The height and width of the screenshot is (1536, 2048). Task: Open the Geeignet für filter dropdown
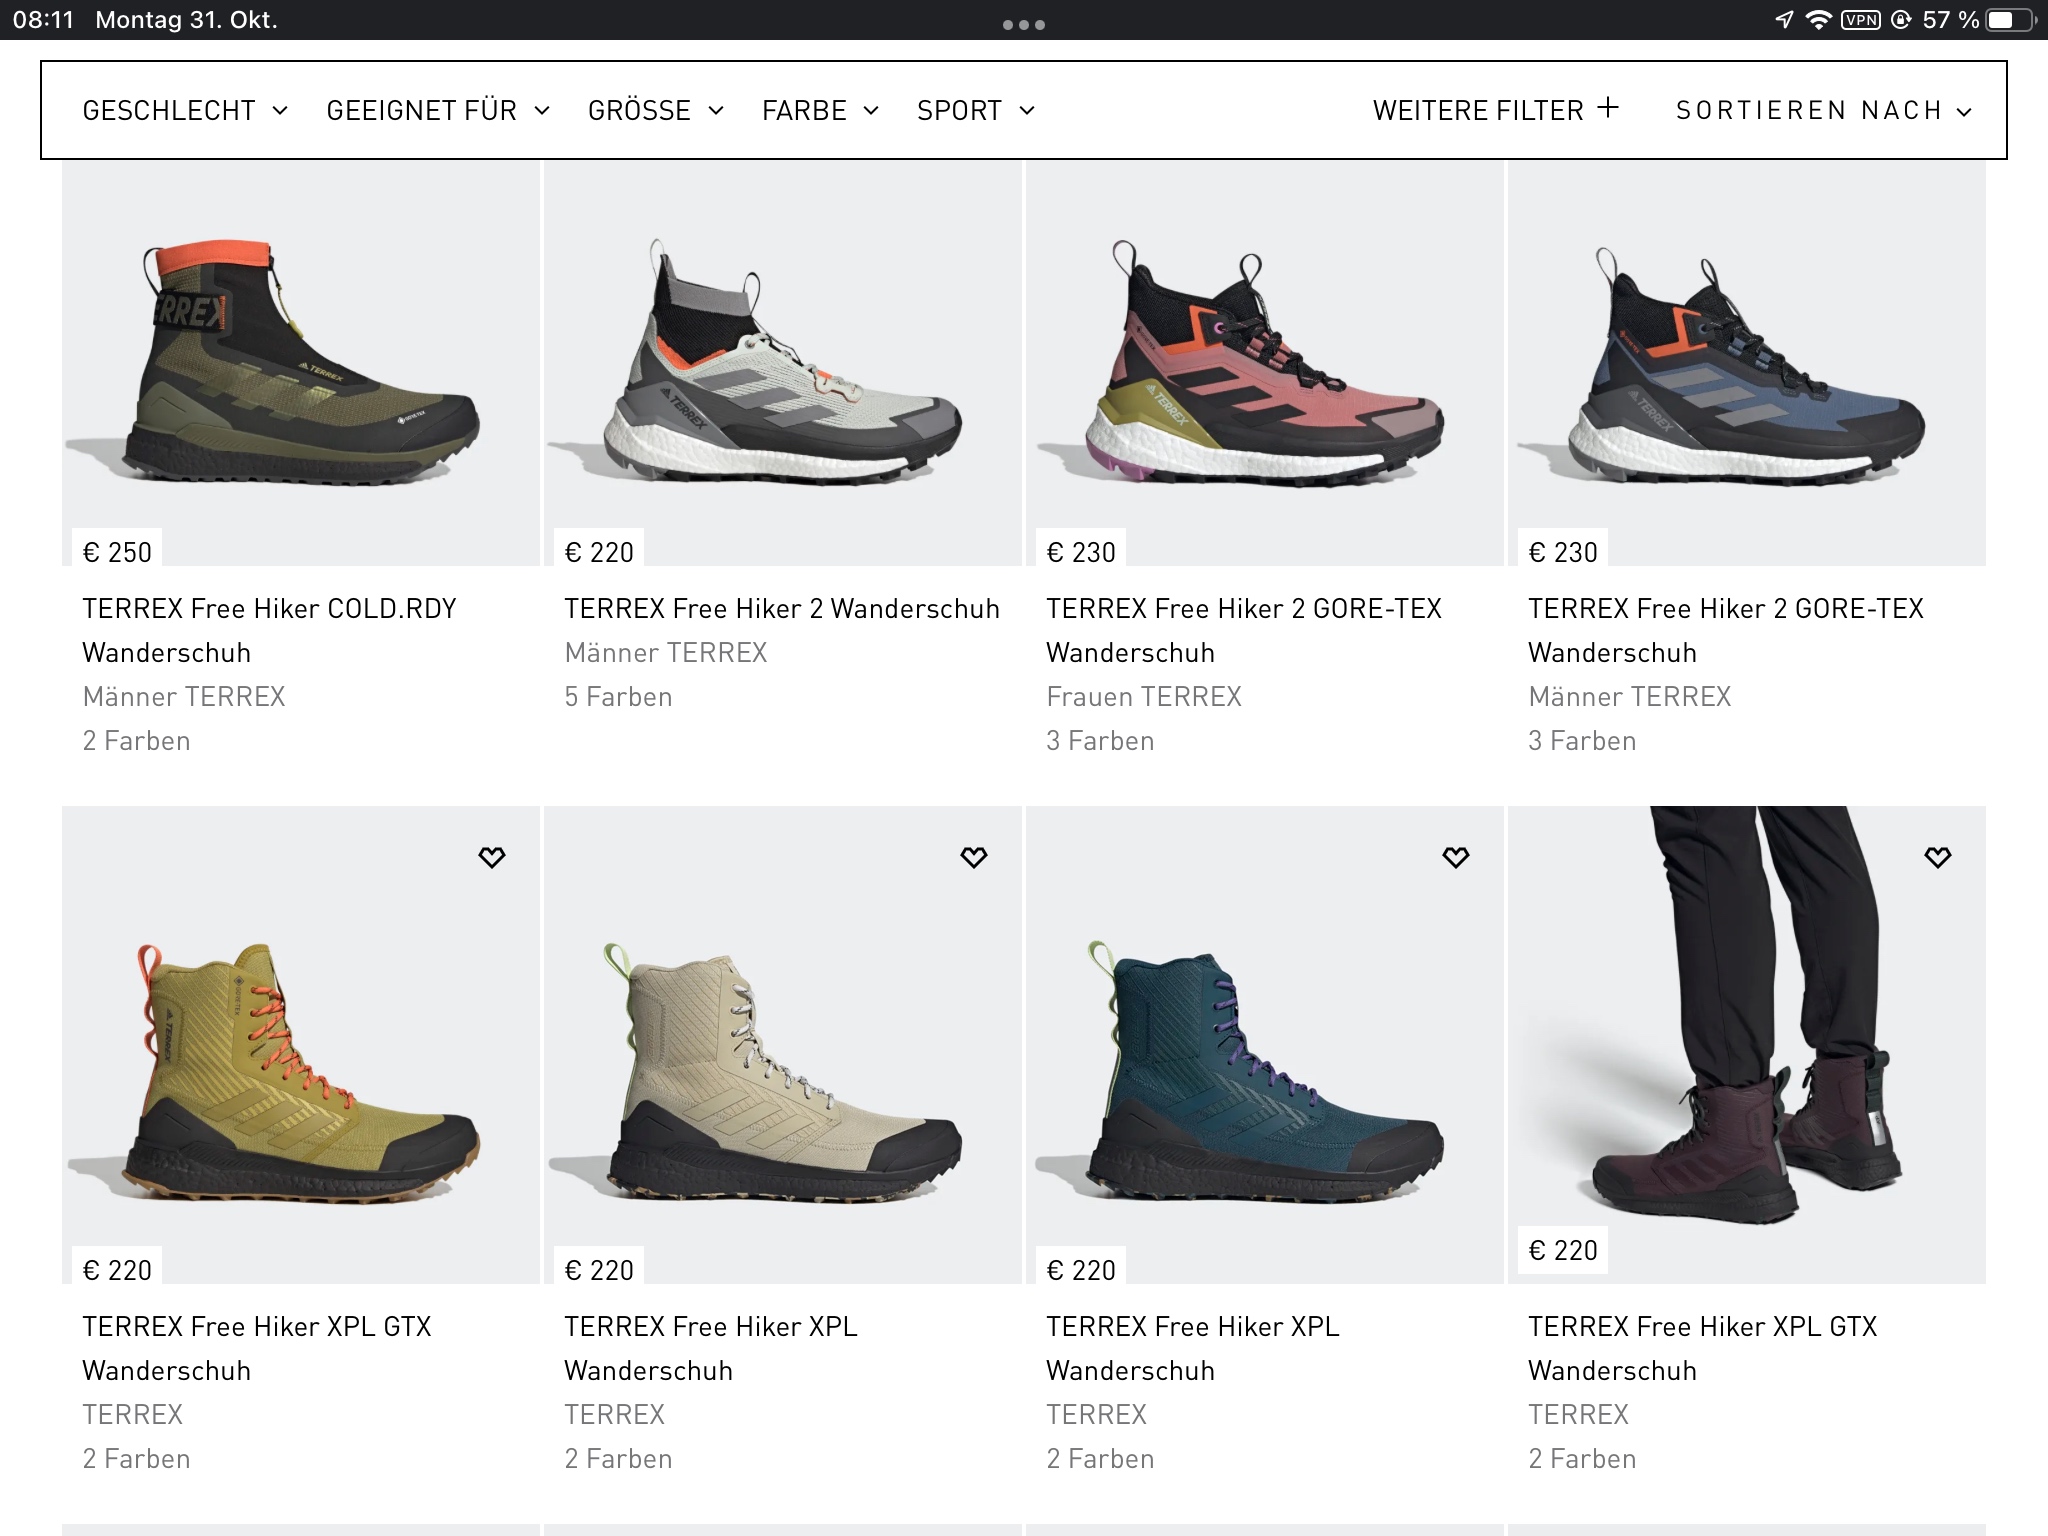[438, 110]
